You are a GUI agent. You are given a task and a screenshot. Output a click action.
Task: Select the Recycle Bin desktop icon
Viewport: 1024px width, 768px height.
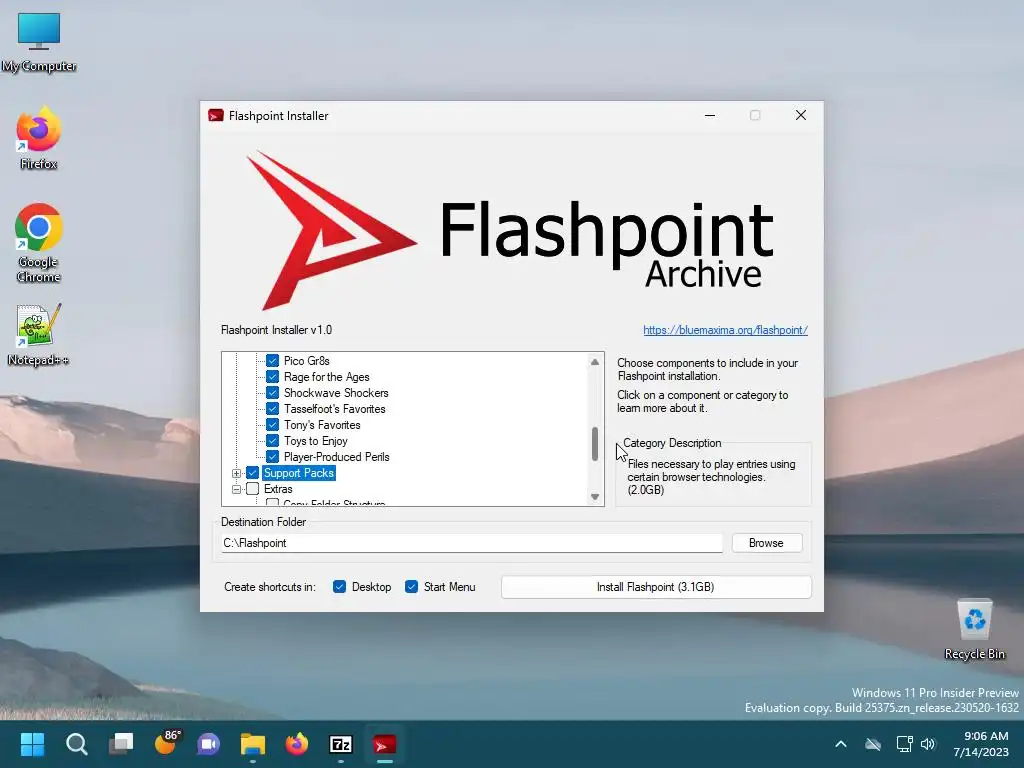974,628
